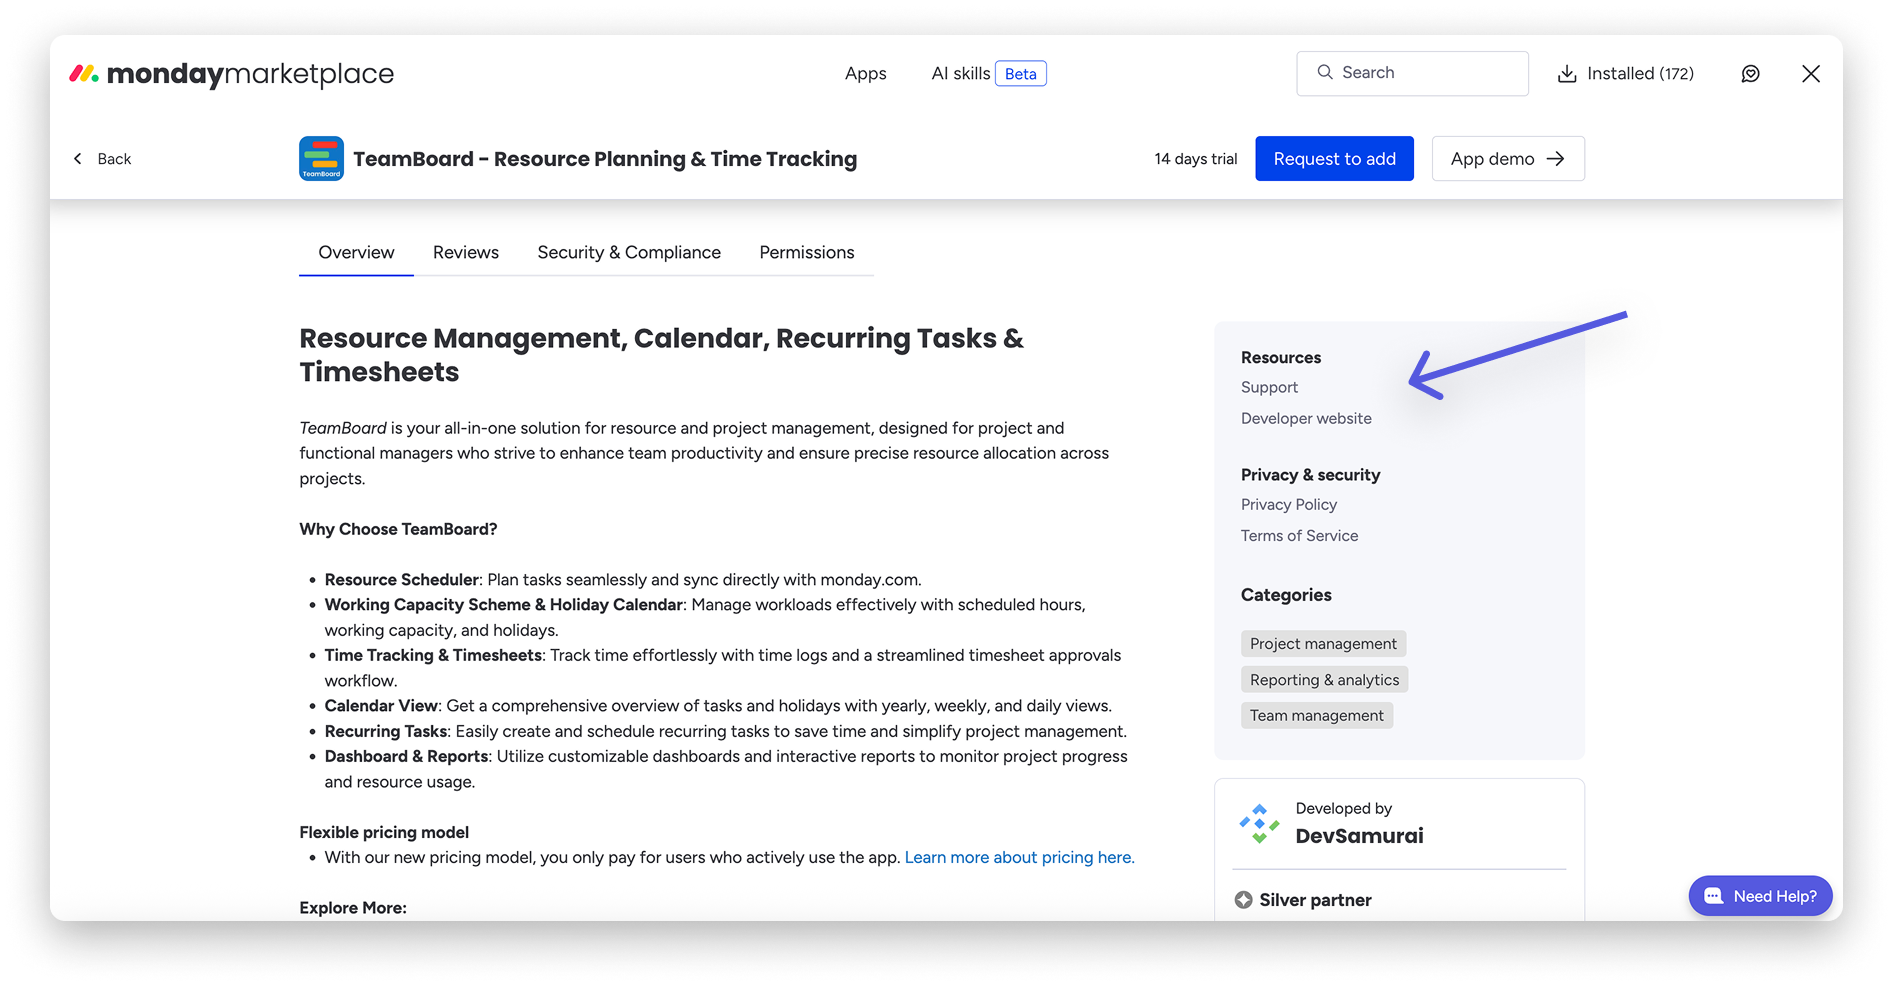
Task: Click the Time Tracking & Timesheets bullet text
Action: click(x=723, y=668)
